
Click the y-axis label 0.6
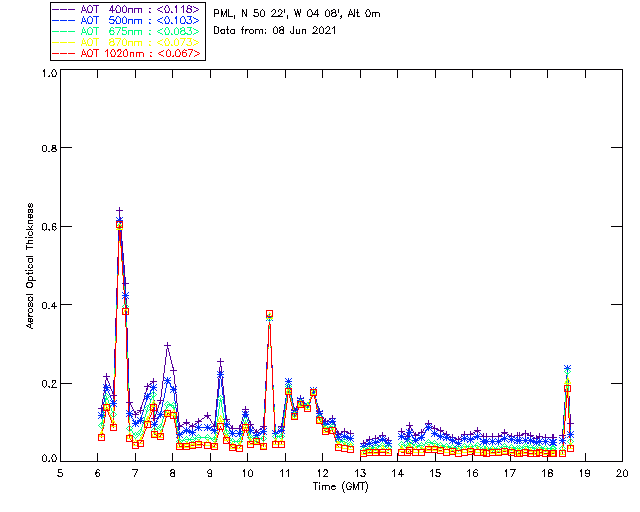49,227
